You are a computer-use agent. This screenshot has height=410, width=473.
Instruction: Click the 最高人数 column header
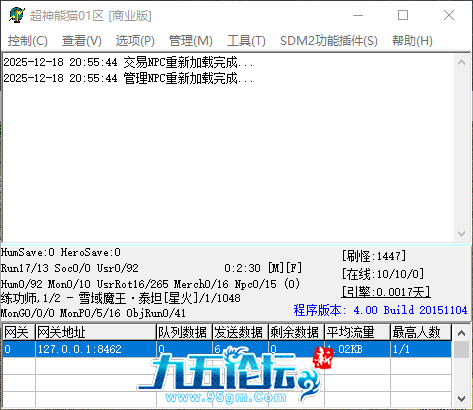[421, 332]
